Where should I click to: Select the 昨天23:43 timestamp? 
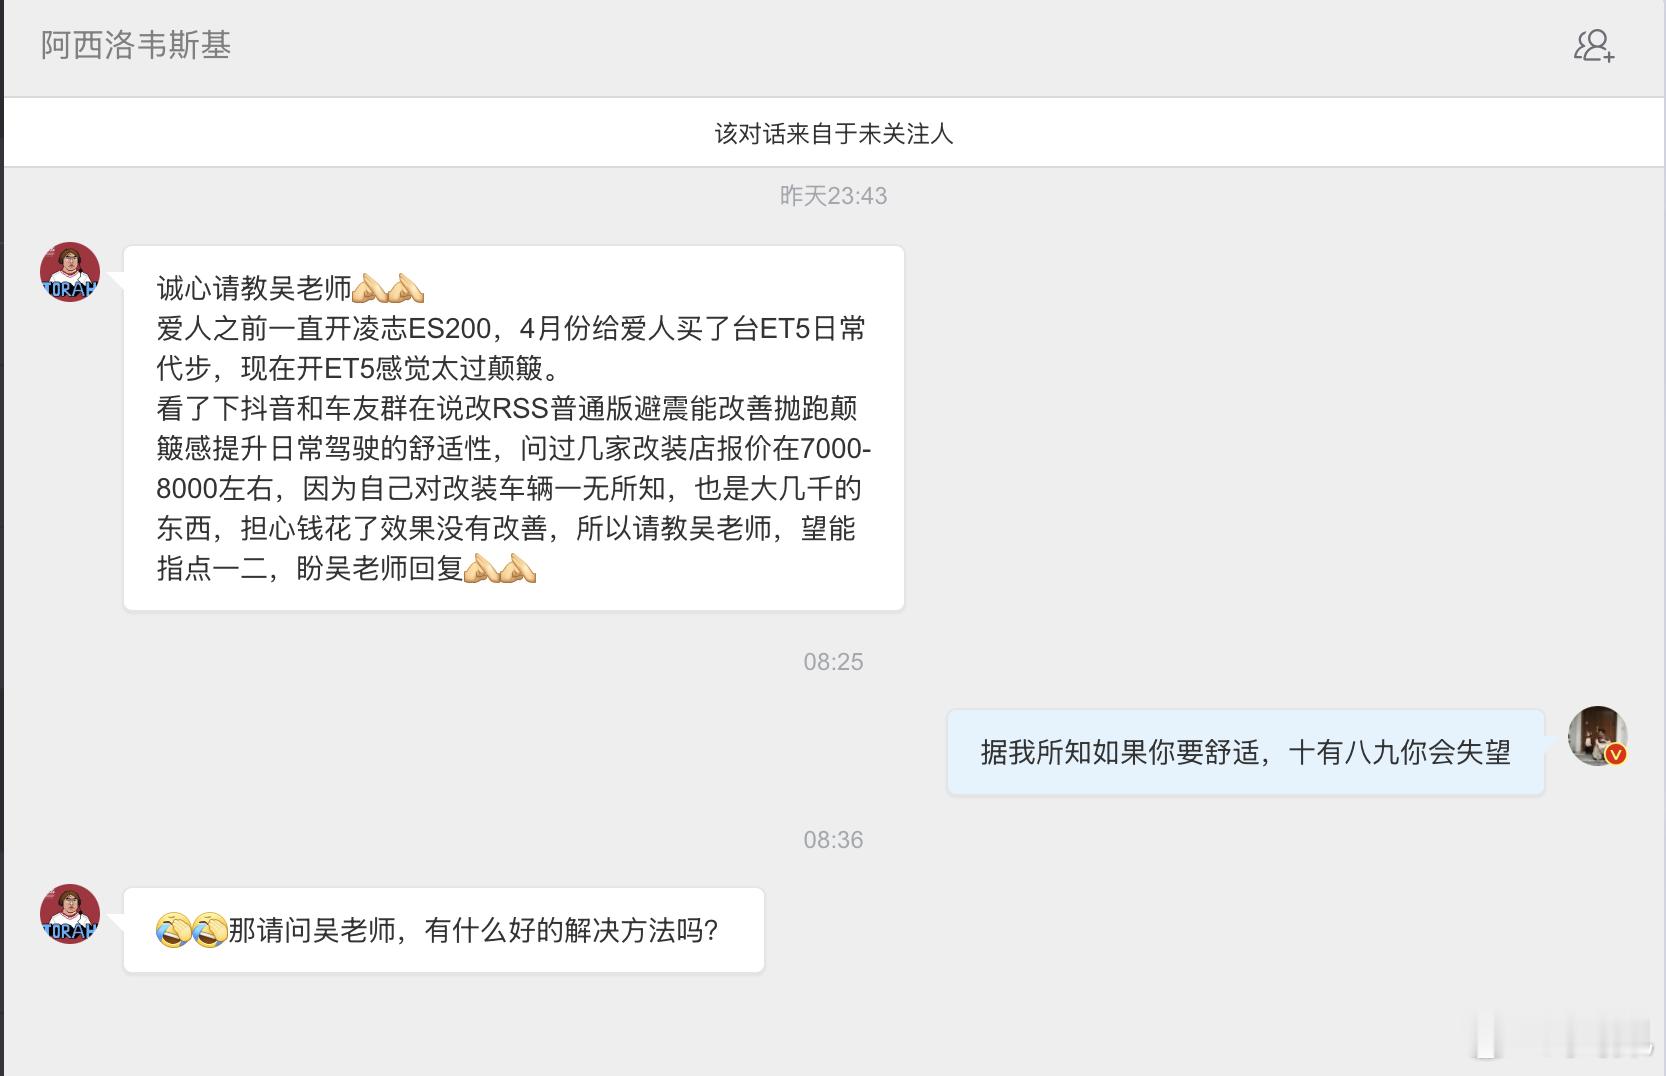point(834,196)
